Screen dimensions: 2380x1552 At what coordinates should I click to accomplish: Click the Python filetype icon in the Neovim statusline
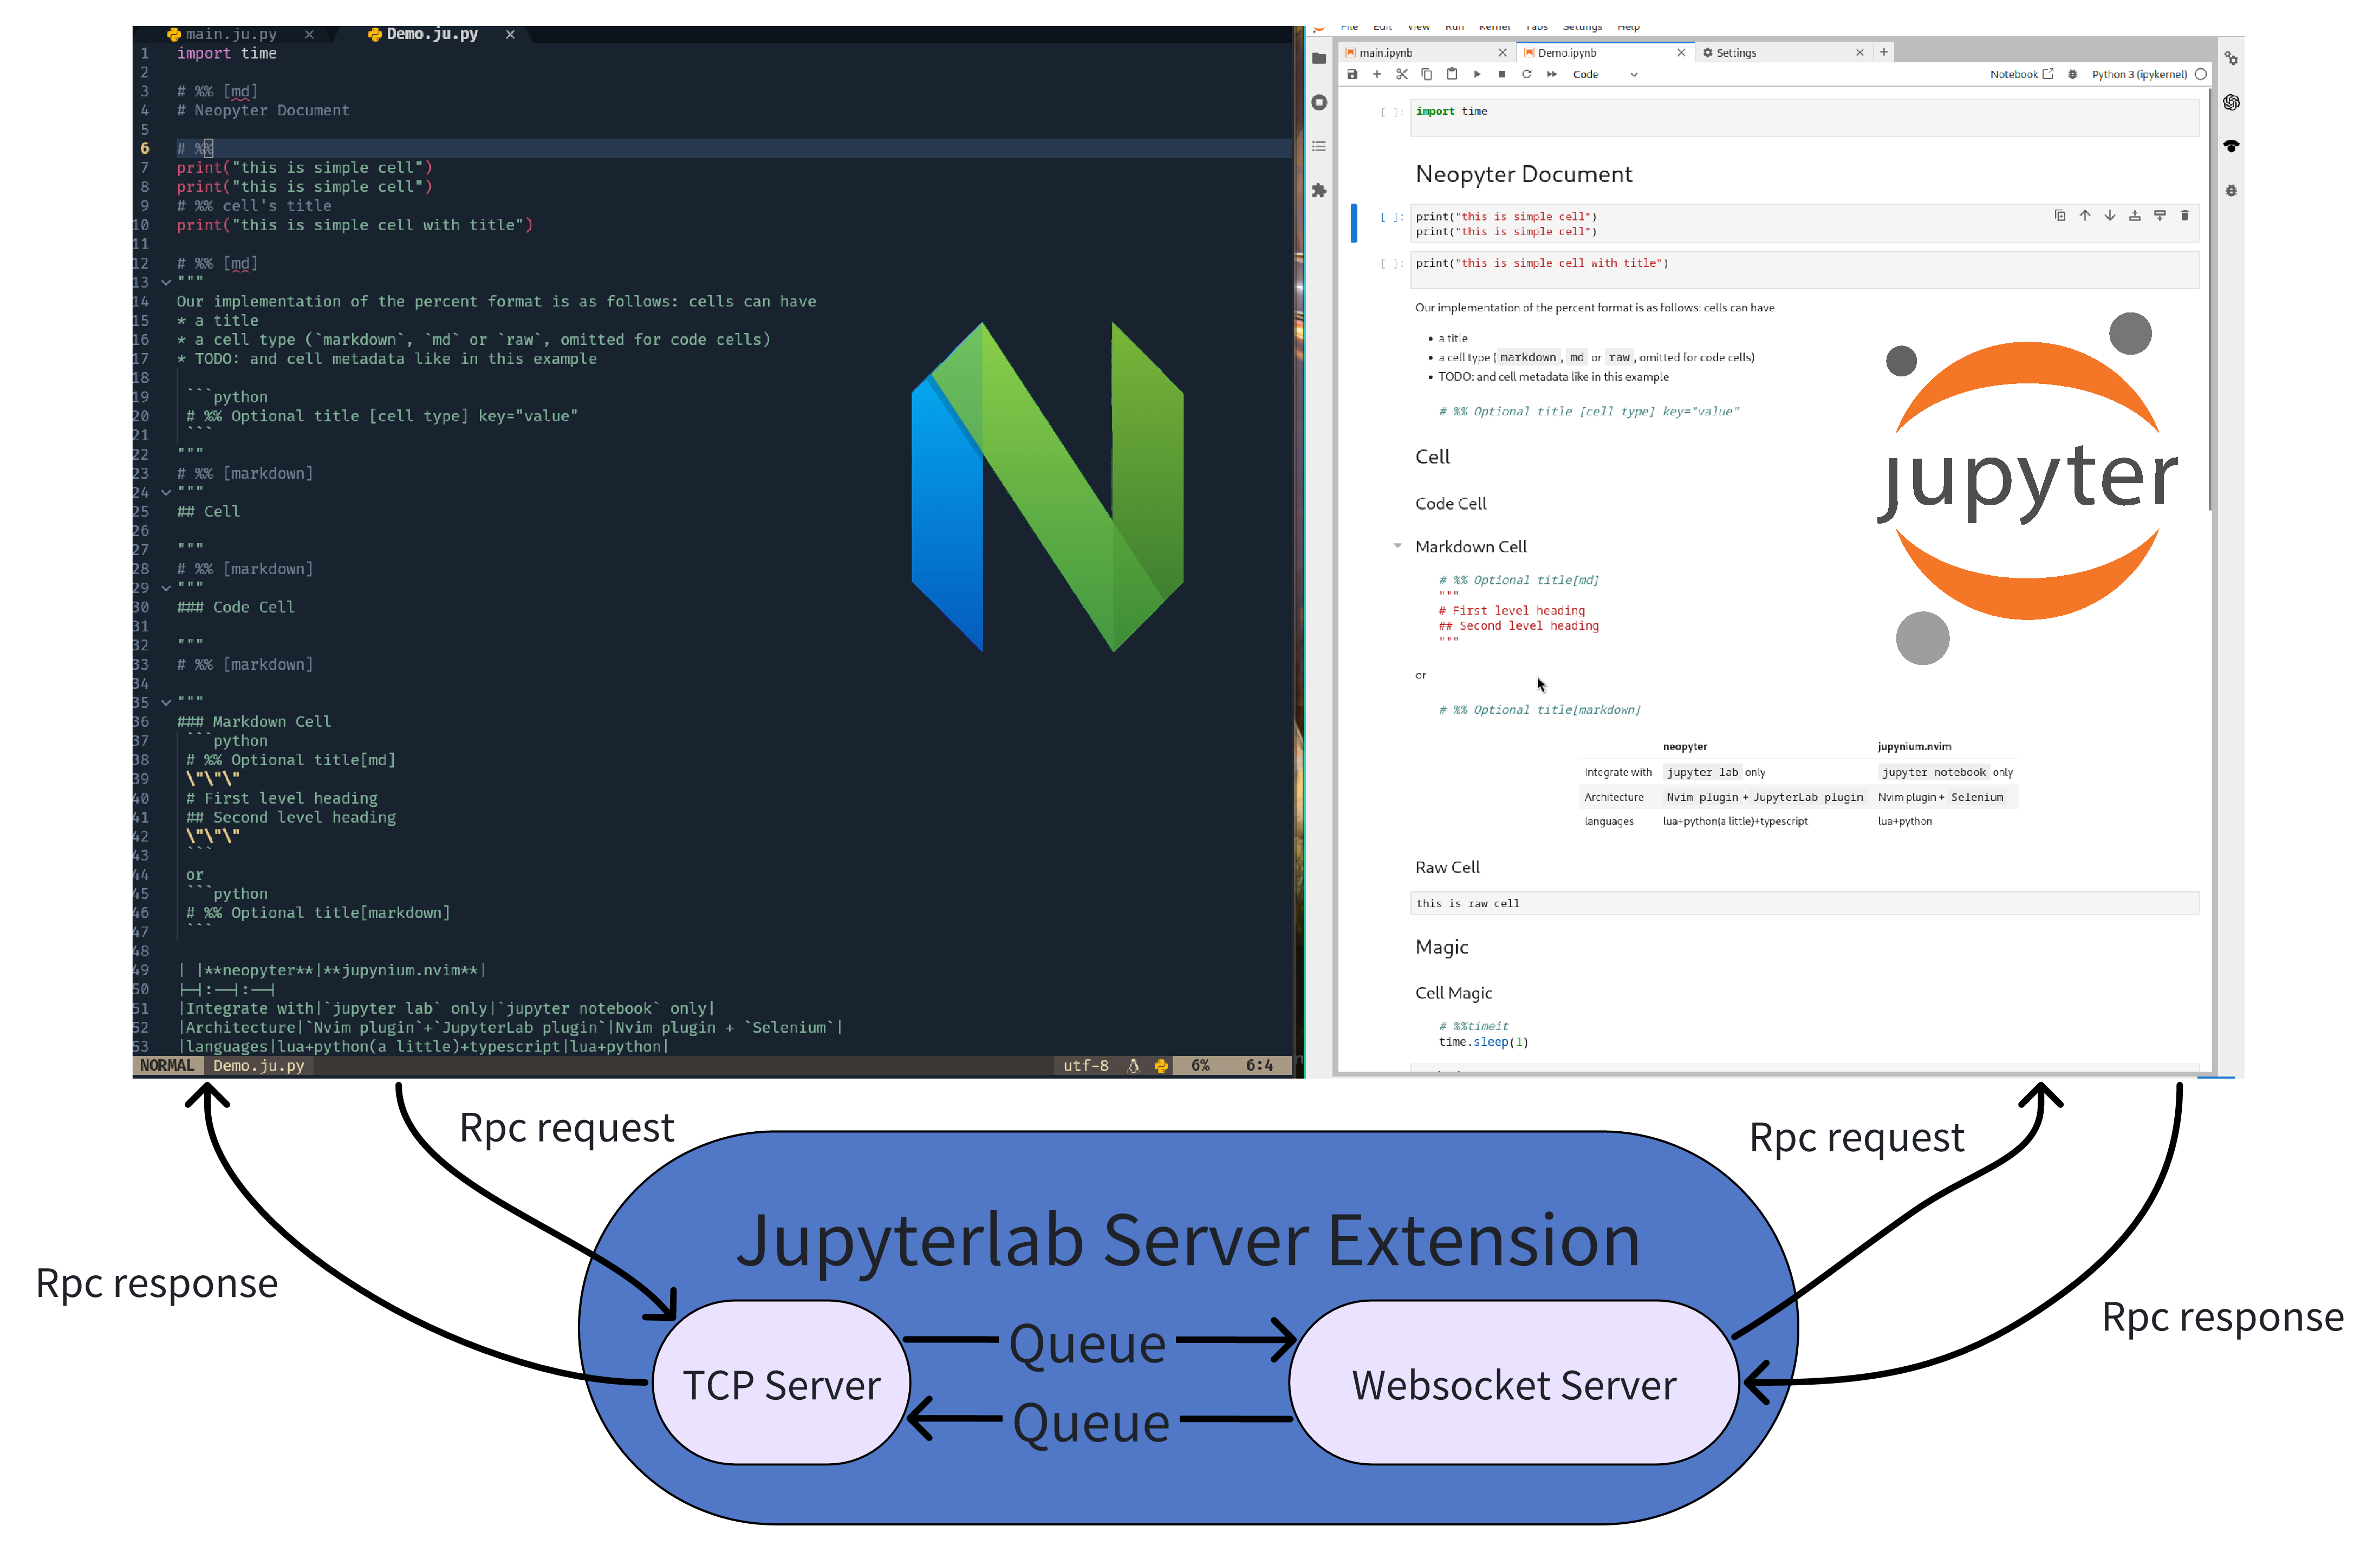pyautogui.click(x=1161, y=1066)
